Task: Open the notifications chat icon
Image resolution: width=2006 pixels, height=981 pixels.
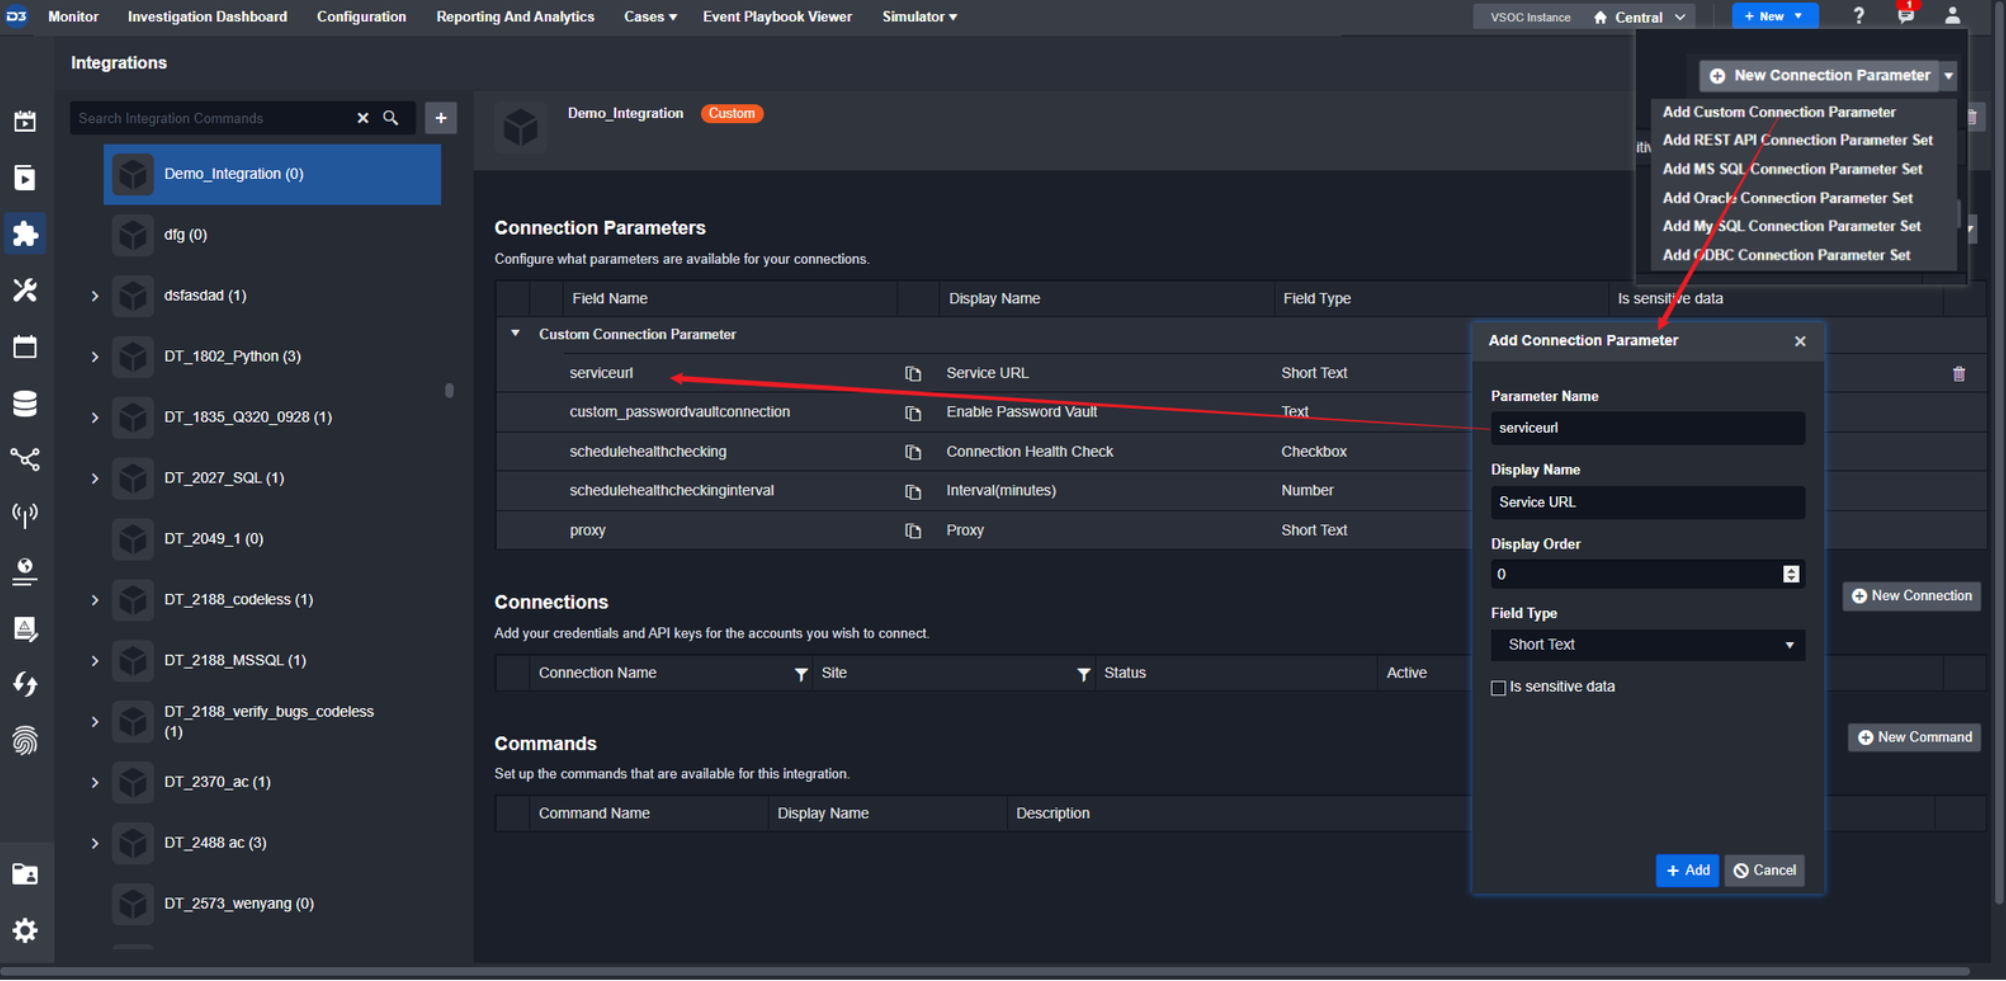Action: [1906, 15]
